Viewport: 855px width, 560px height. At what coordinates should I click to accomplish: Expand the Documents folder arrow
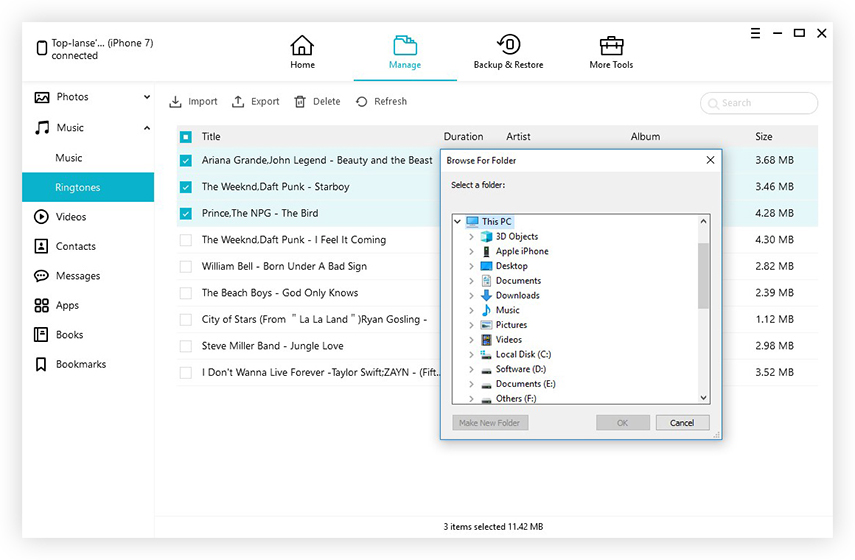tap(471, 281)
